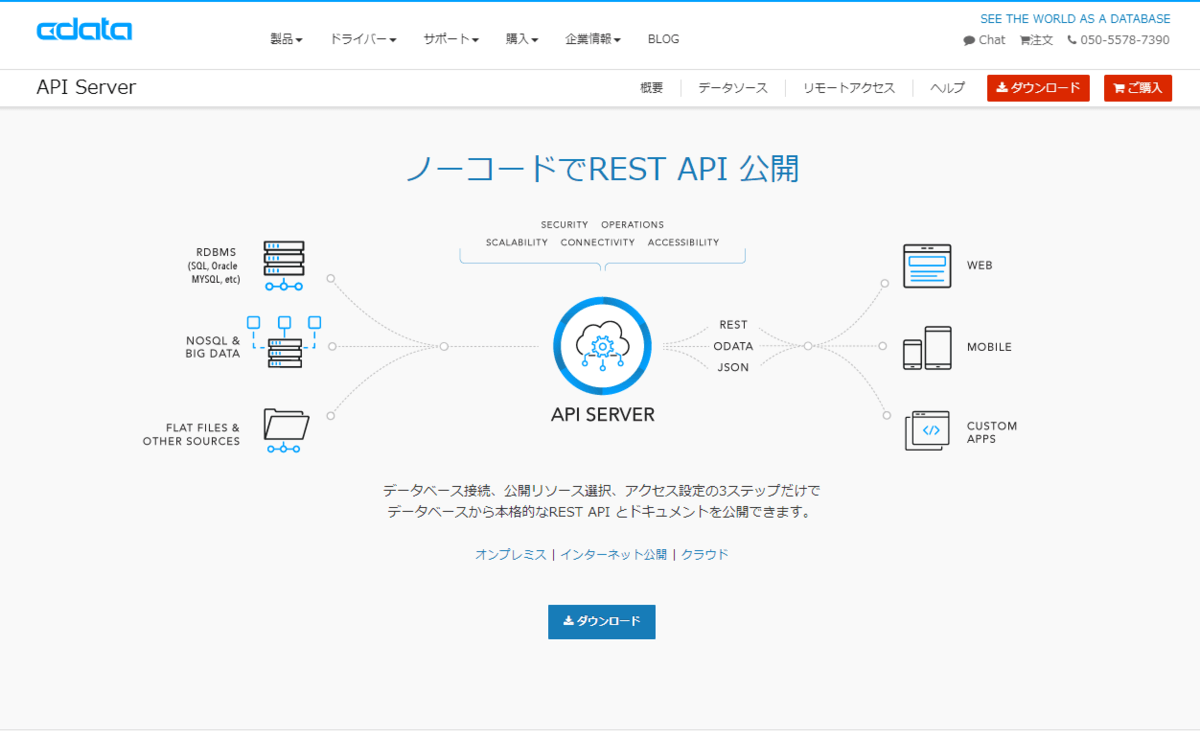Open the リモートアクセス tab
Screen dimensions: 1200x739
(x=849, y=88)
